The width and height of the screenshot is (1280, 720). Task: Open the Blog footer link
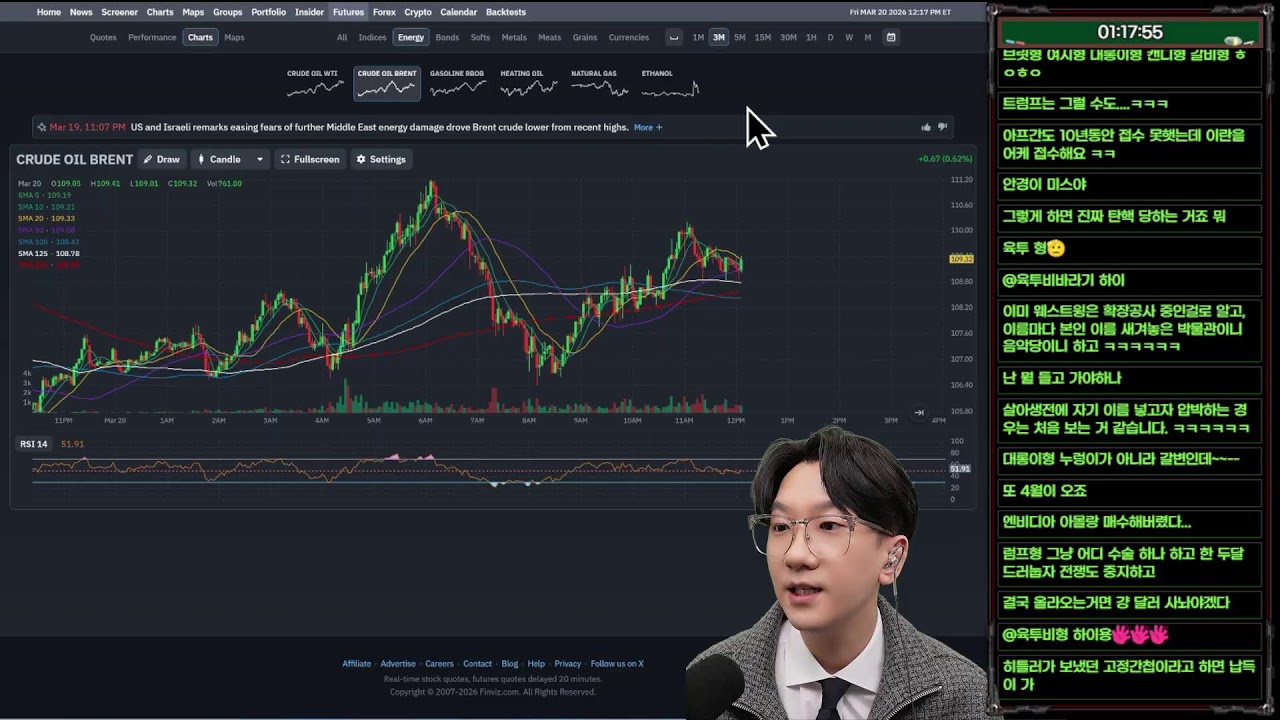click(510, 664)
